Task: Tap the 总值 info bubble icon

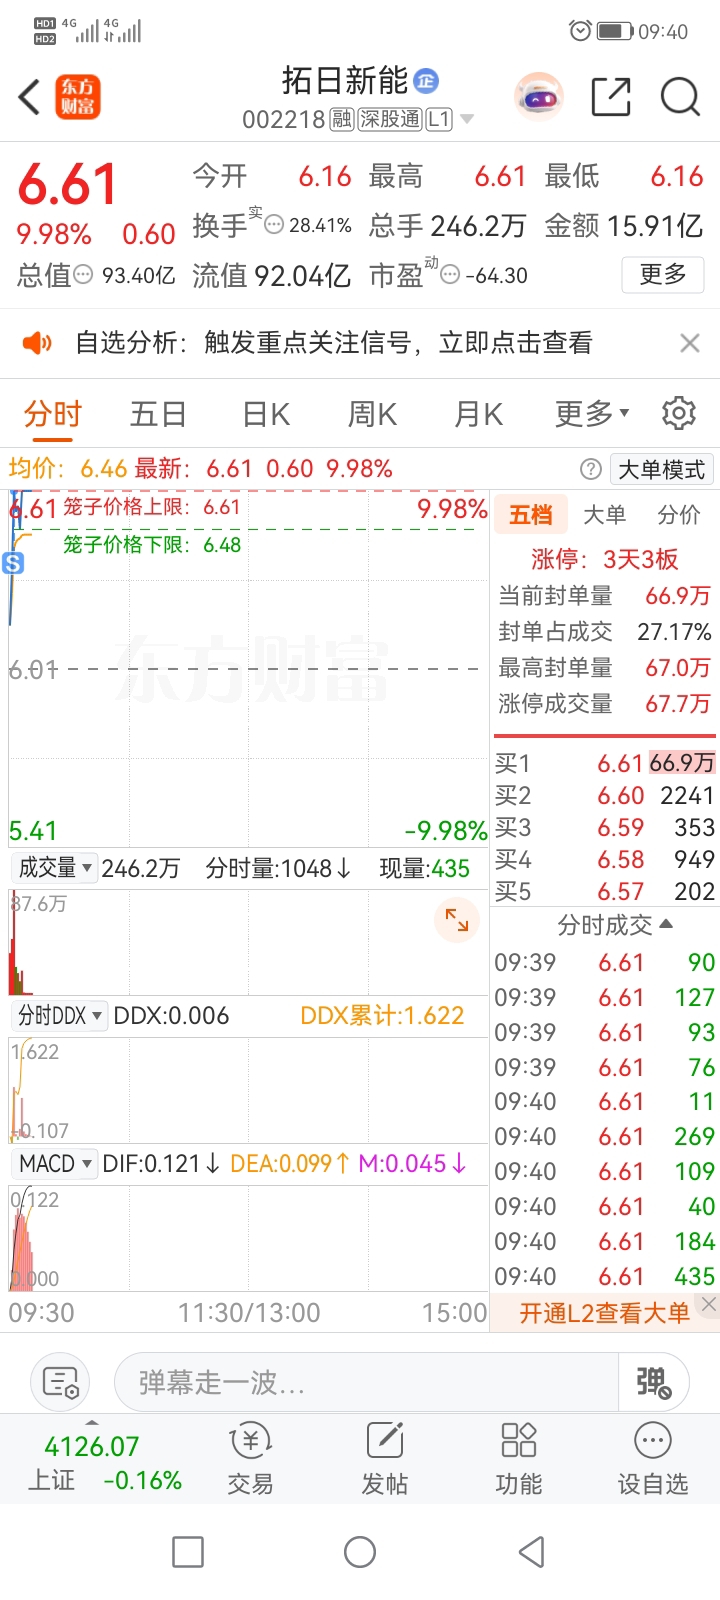Action: (84, 274)
